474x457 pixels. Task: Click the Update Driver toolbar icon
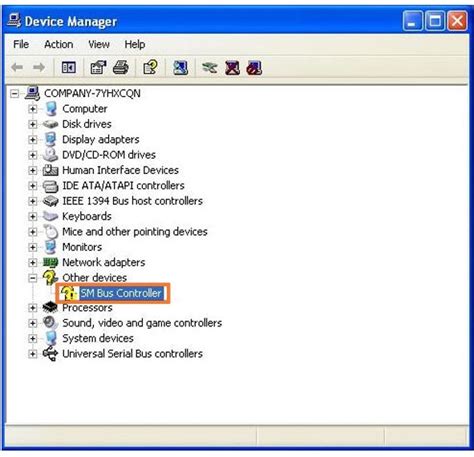[210, 68]
